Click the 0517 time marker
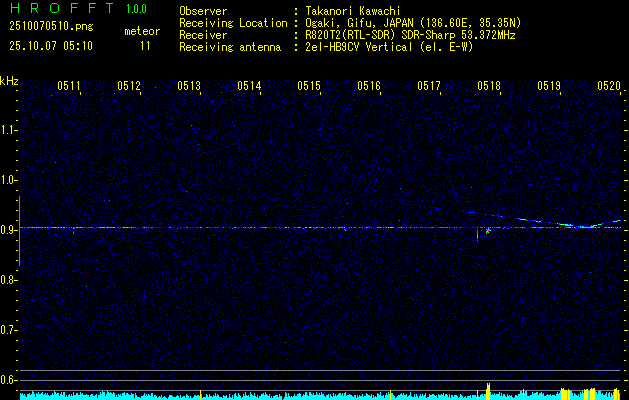Screen dimensions: 629x400 tap(429, 86)
